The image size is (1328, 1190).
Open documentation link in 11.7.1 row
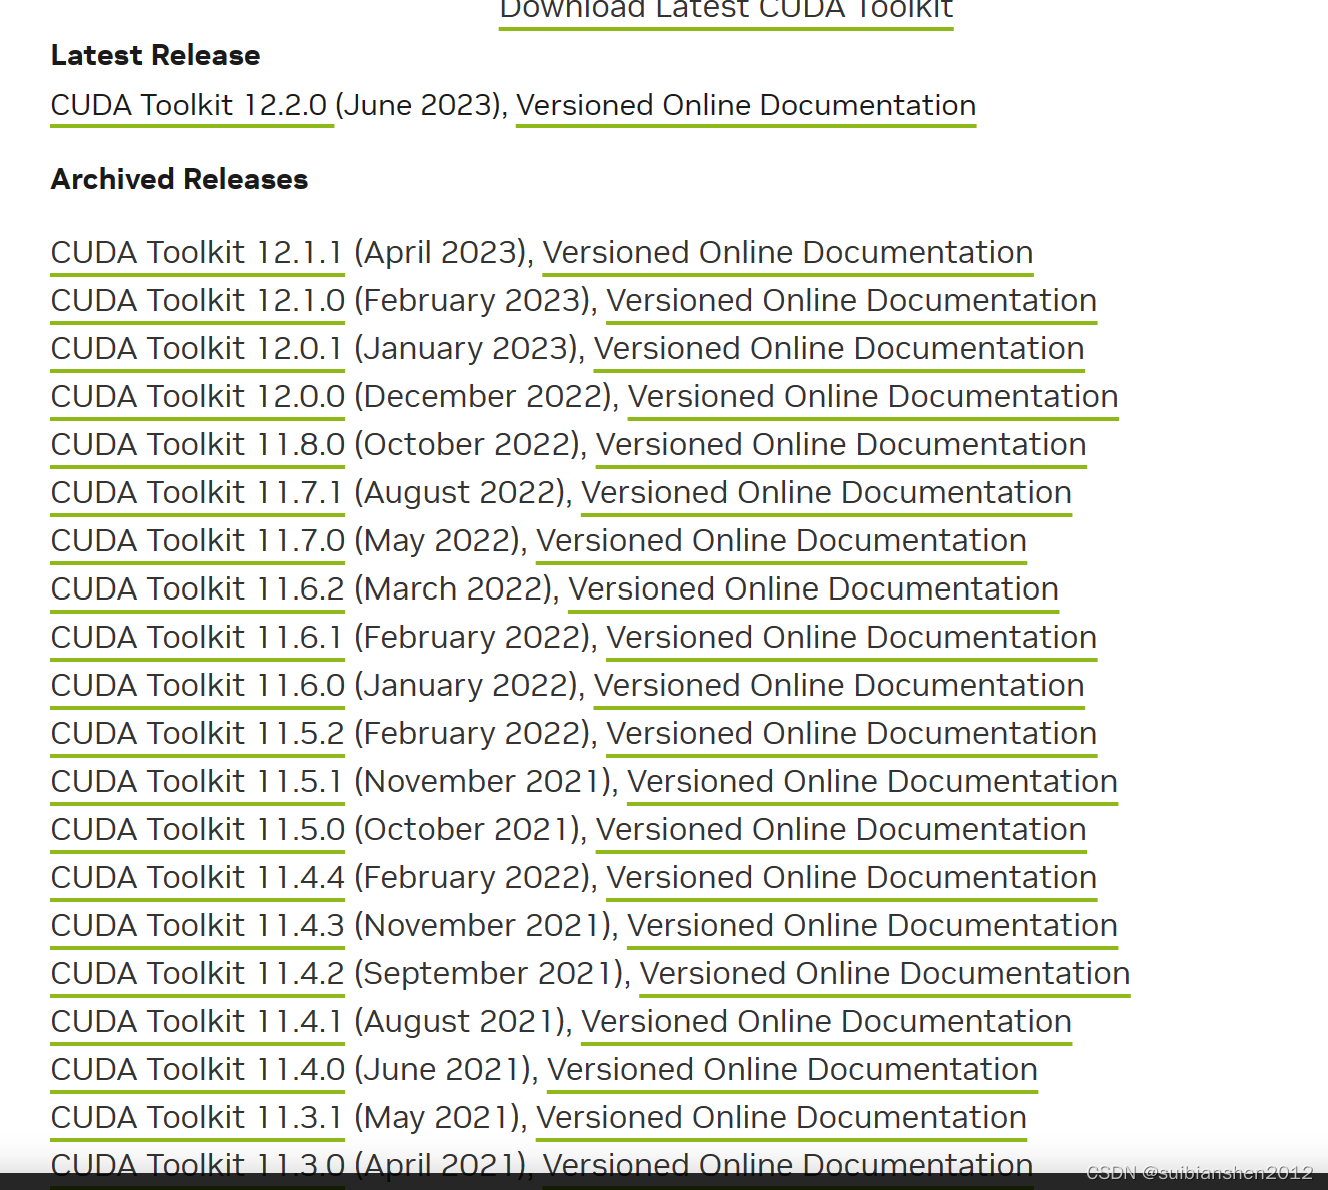tap(826, 492)
